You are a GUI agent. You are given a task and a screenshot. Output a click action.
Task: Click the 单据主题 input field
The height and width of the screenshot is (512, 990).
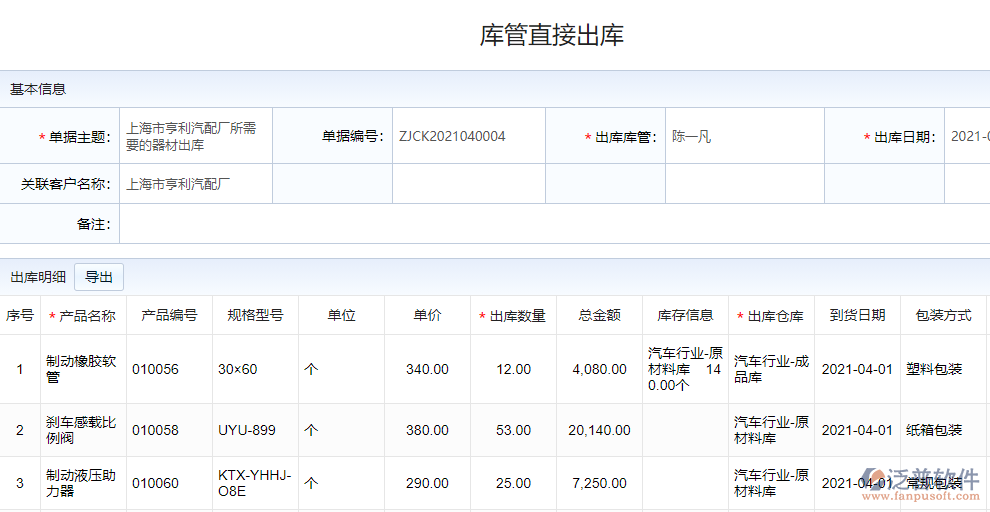click(x=195, y=136)
